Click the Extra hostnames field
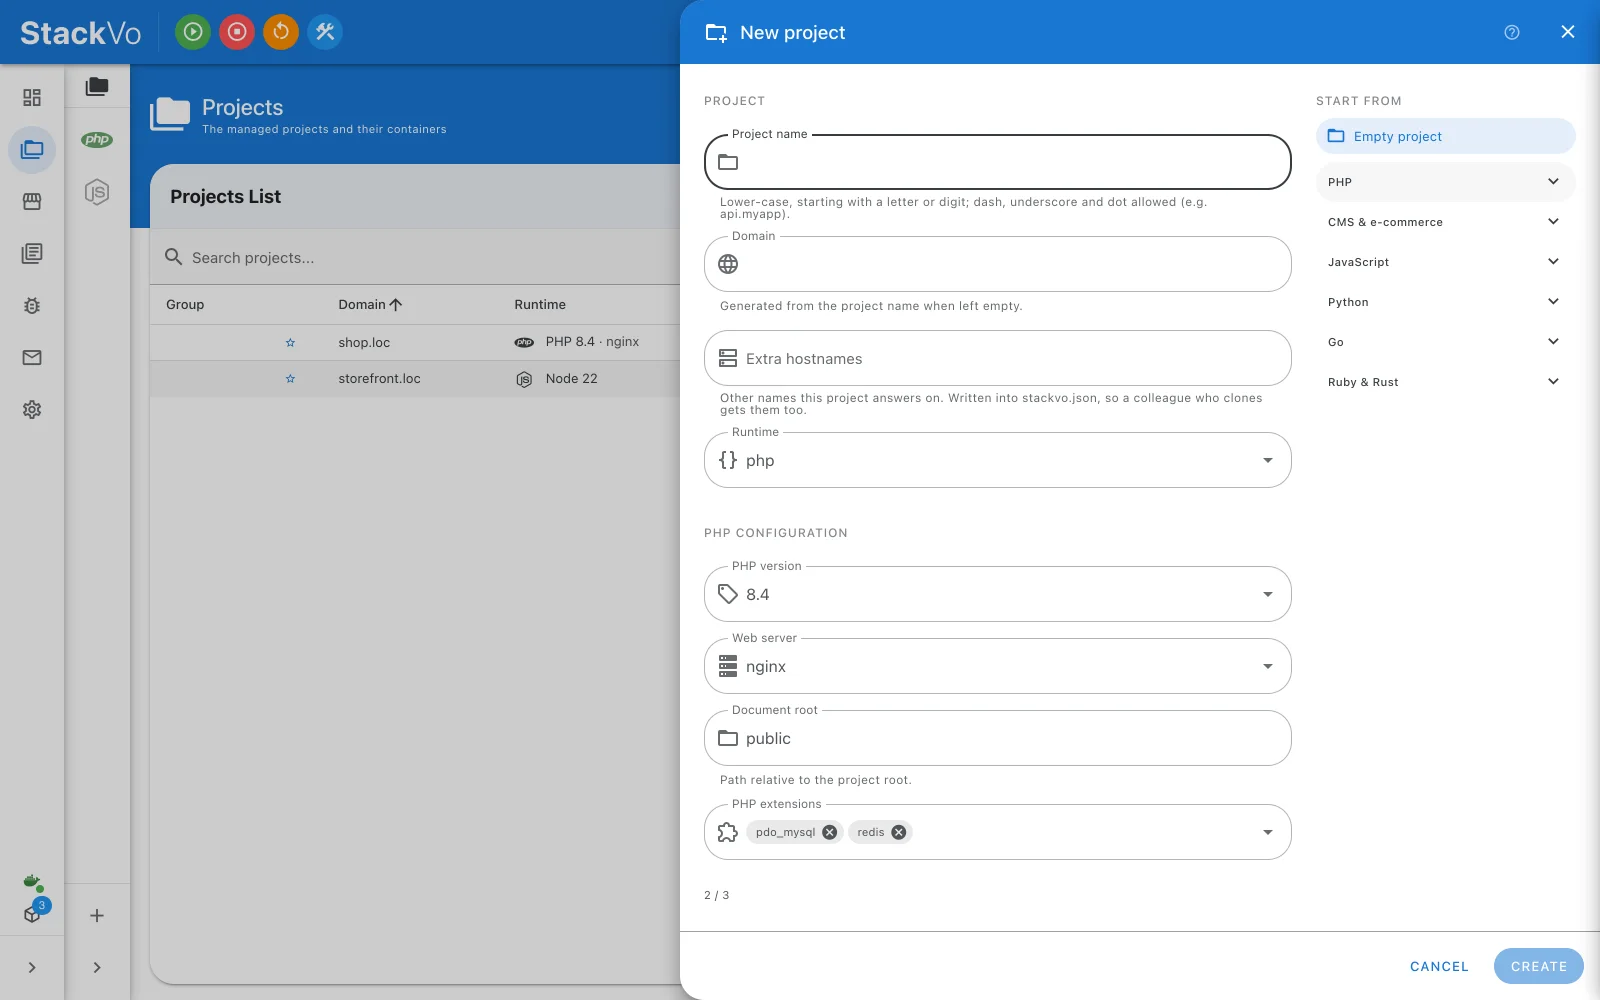The width and height of the screenshot is (1600, 1000). pyautogui.click(x=998, y=358)
